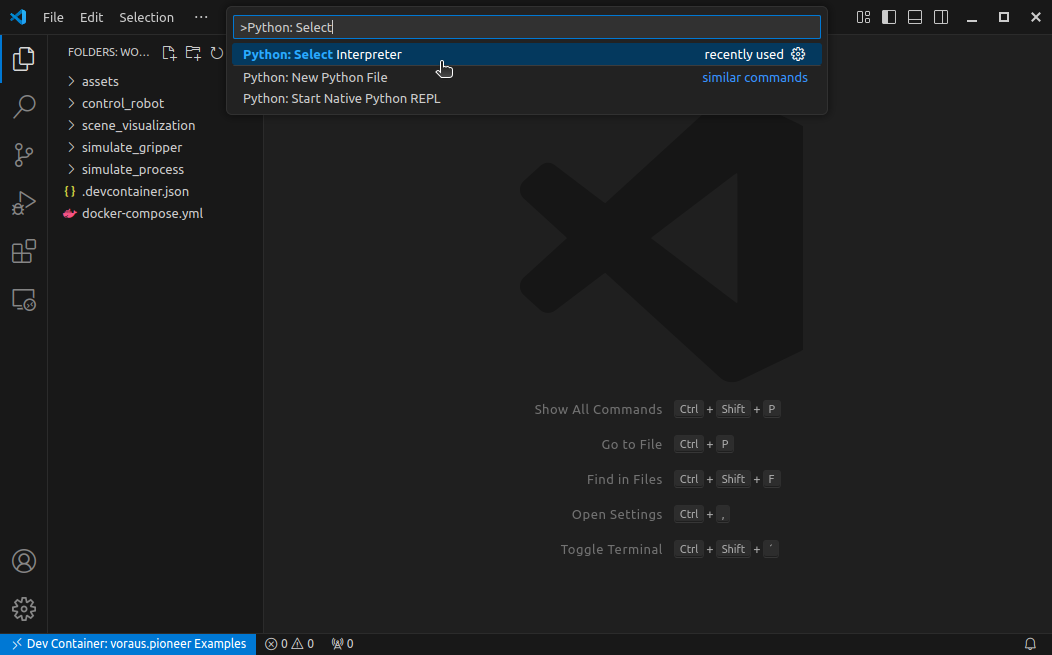
Task: Run Python: New Python File command
Action: click(527, 77)
